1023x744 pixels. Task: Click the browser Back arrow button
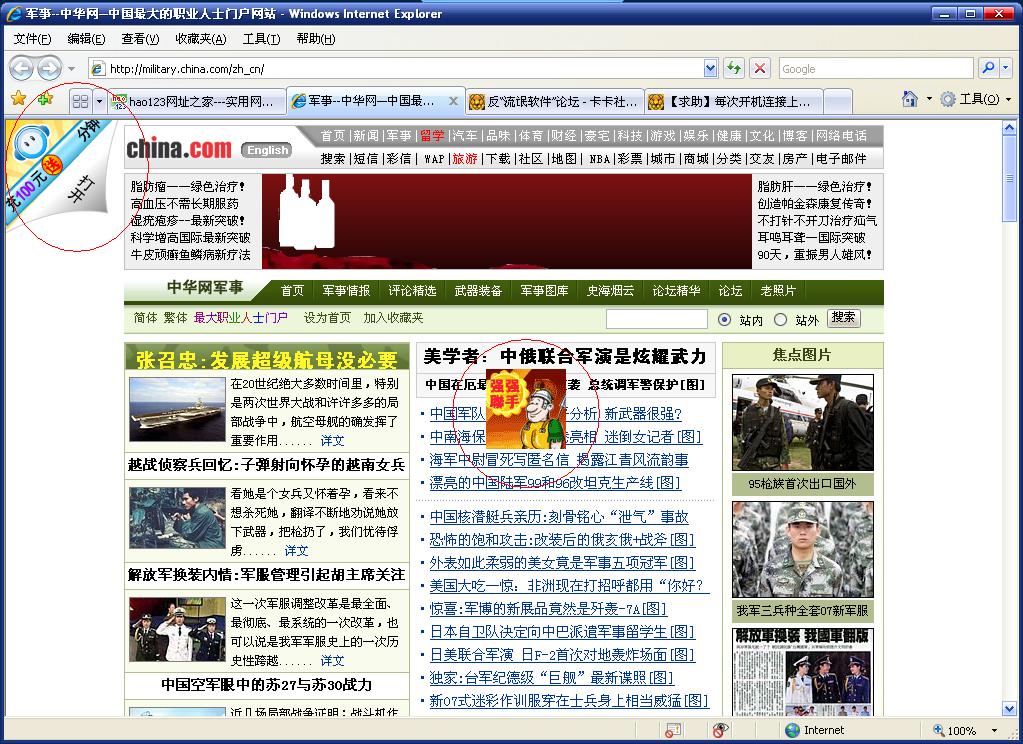pyautogui.click(x=22, y=68)
